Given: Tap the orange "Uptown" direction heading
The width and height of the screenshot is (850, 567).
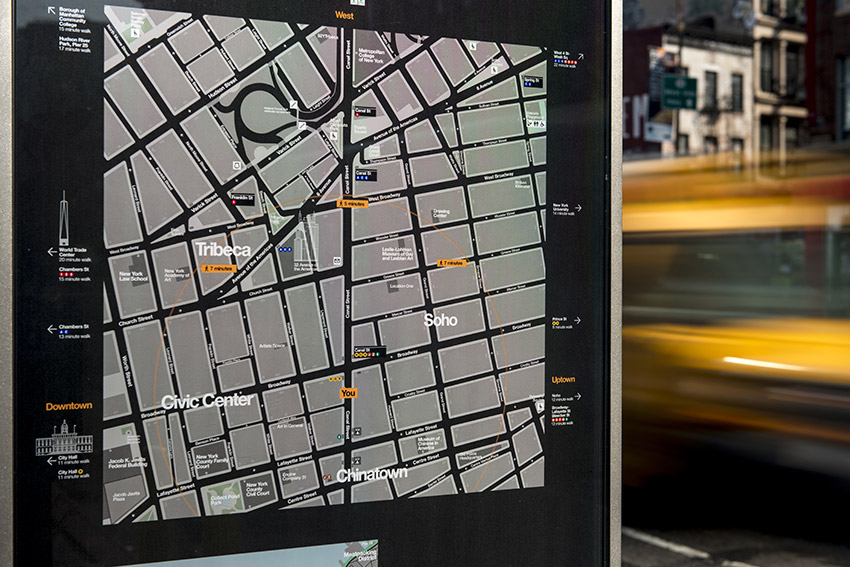Looking at the screenshot, I should 563,379.
